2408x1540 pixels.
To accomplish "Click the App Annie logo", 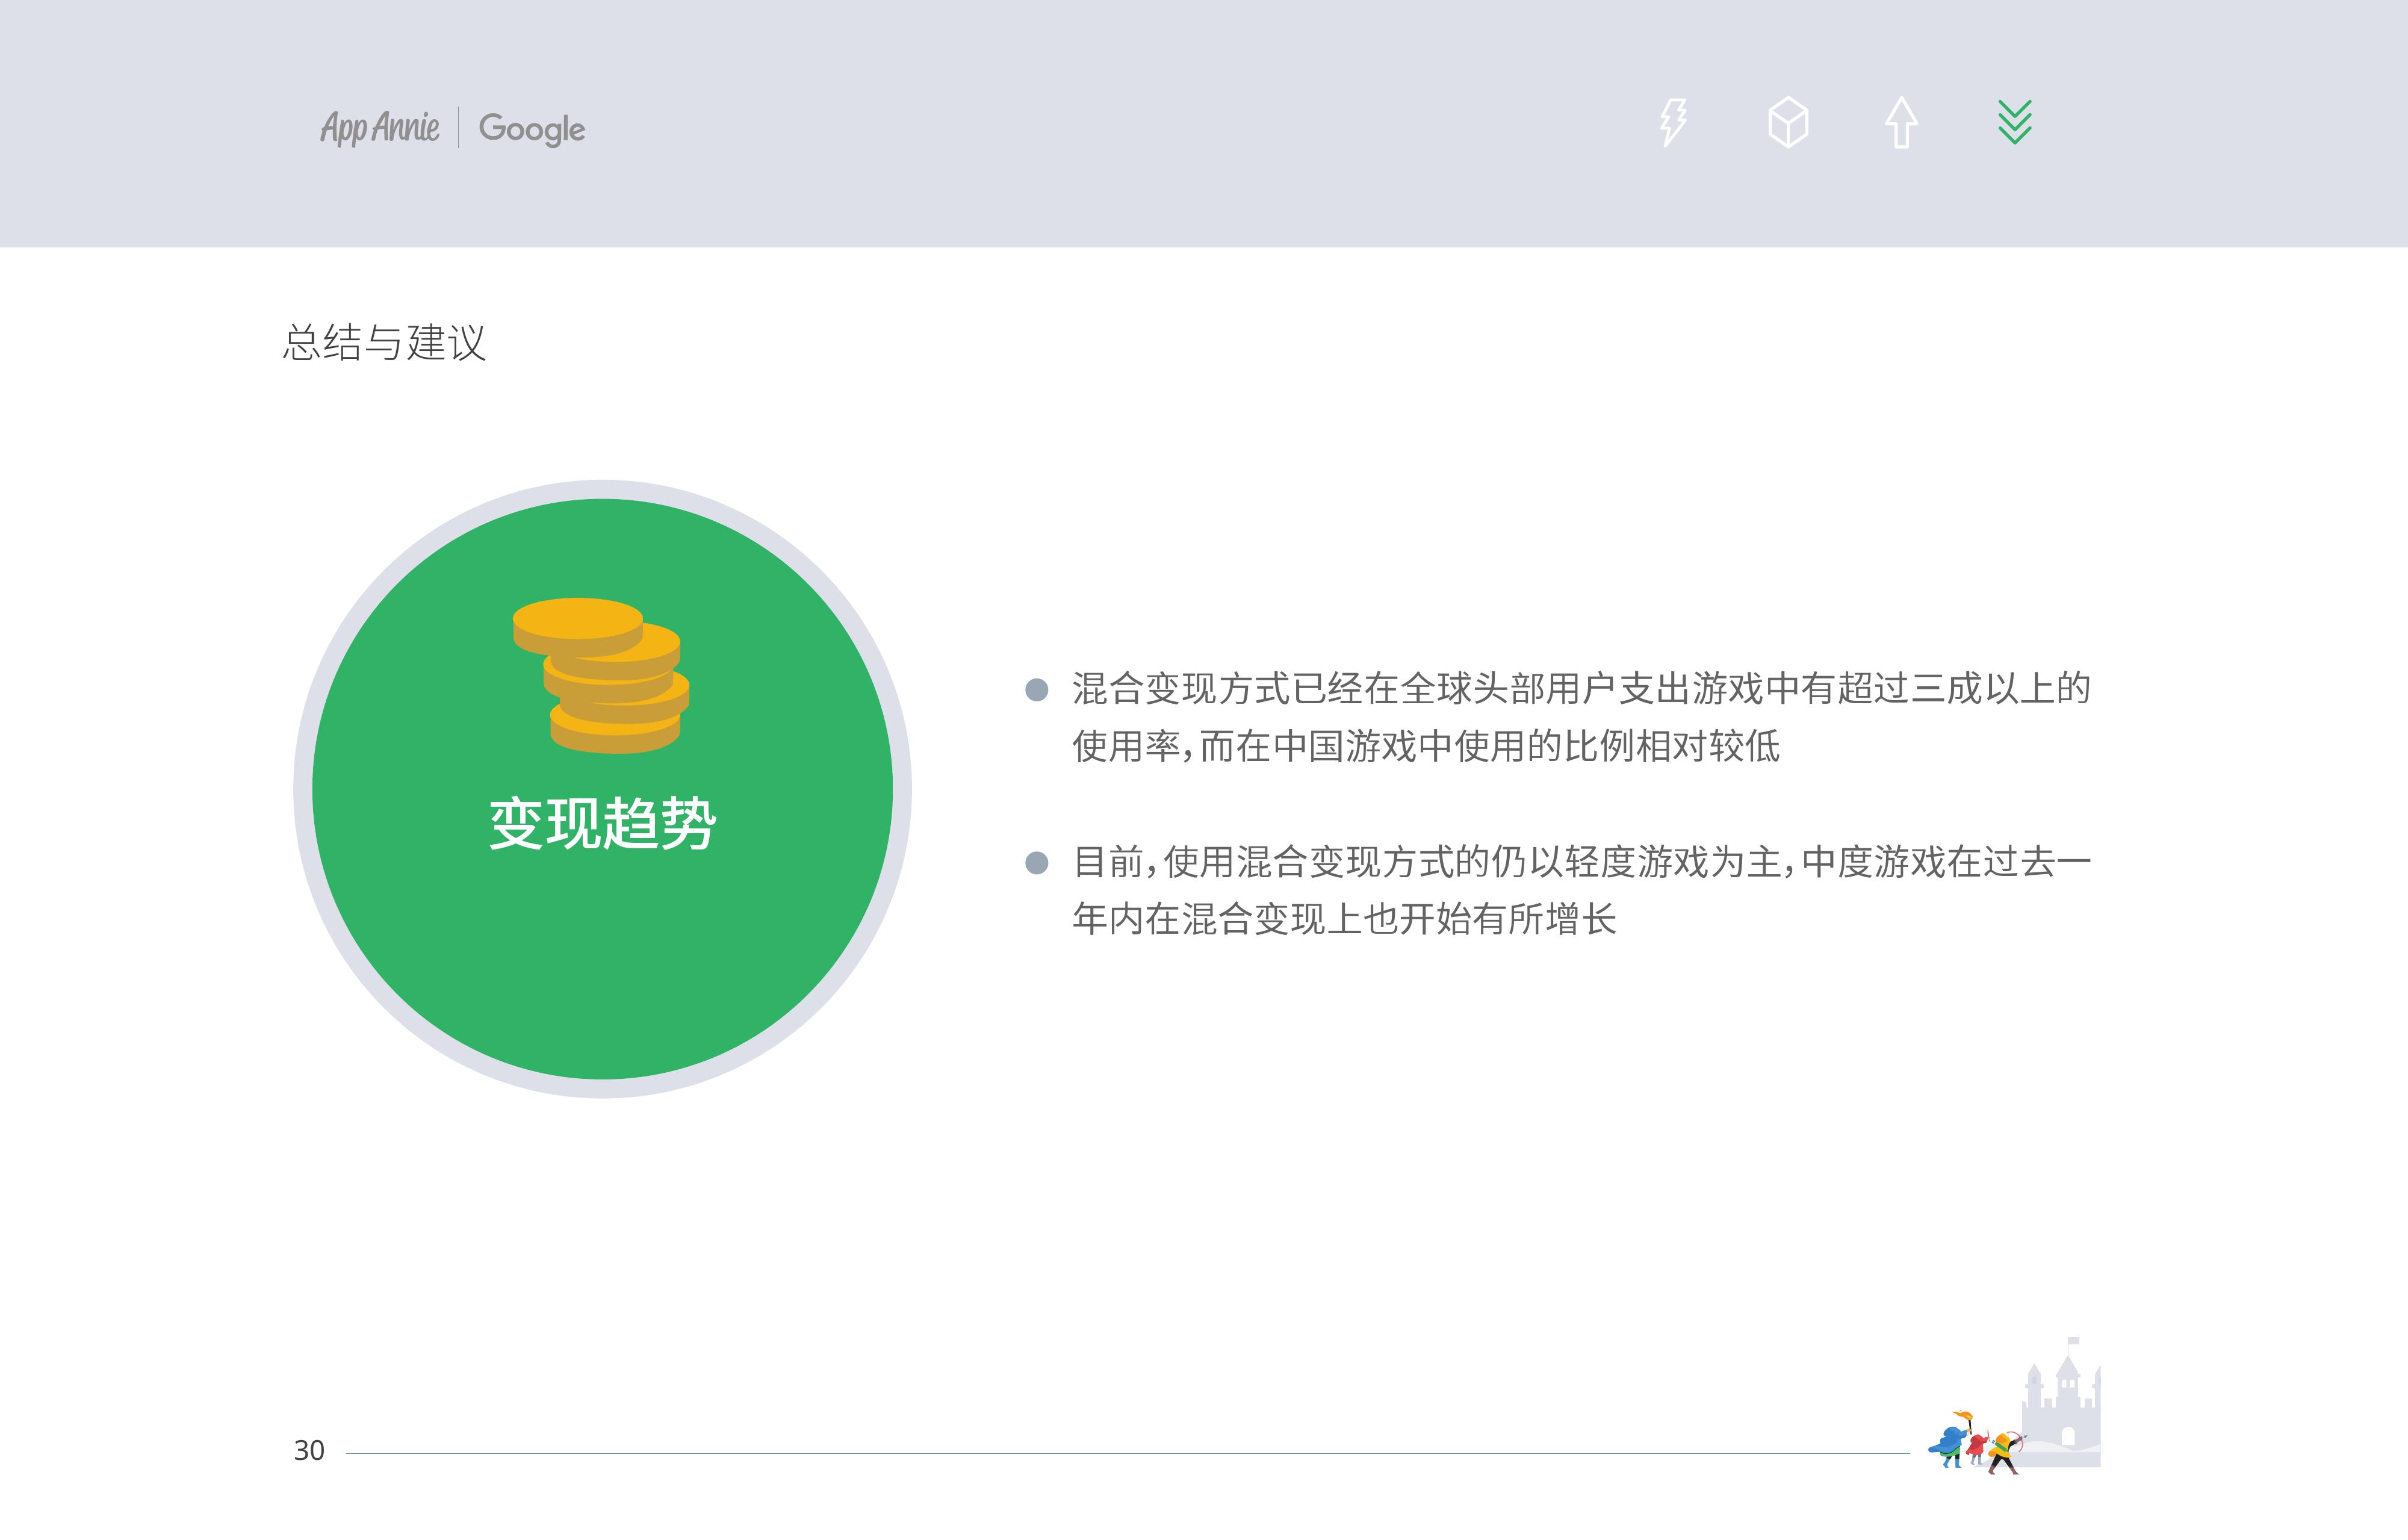I will [x=379, y=128].
